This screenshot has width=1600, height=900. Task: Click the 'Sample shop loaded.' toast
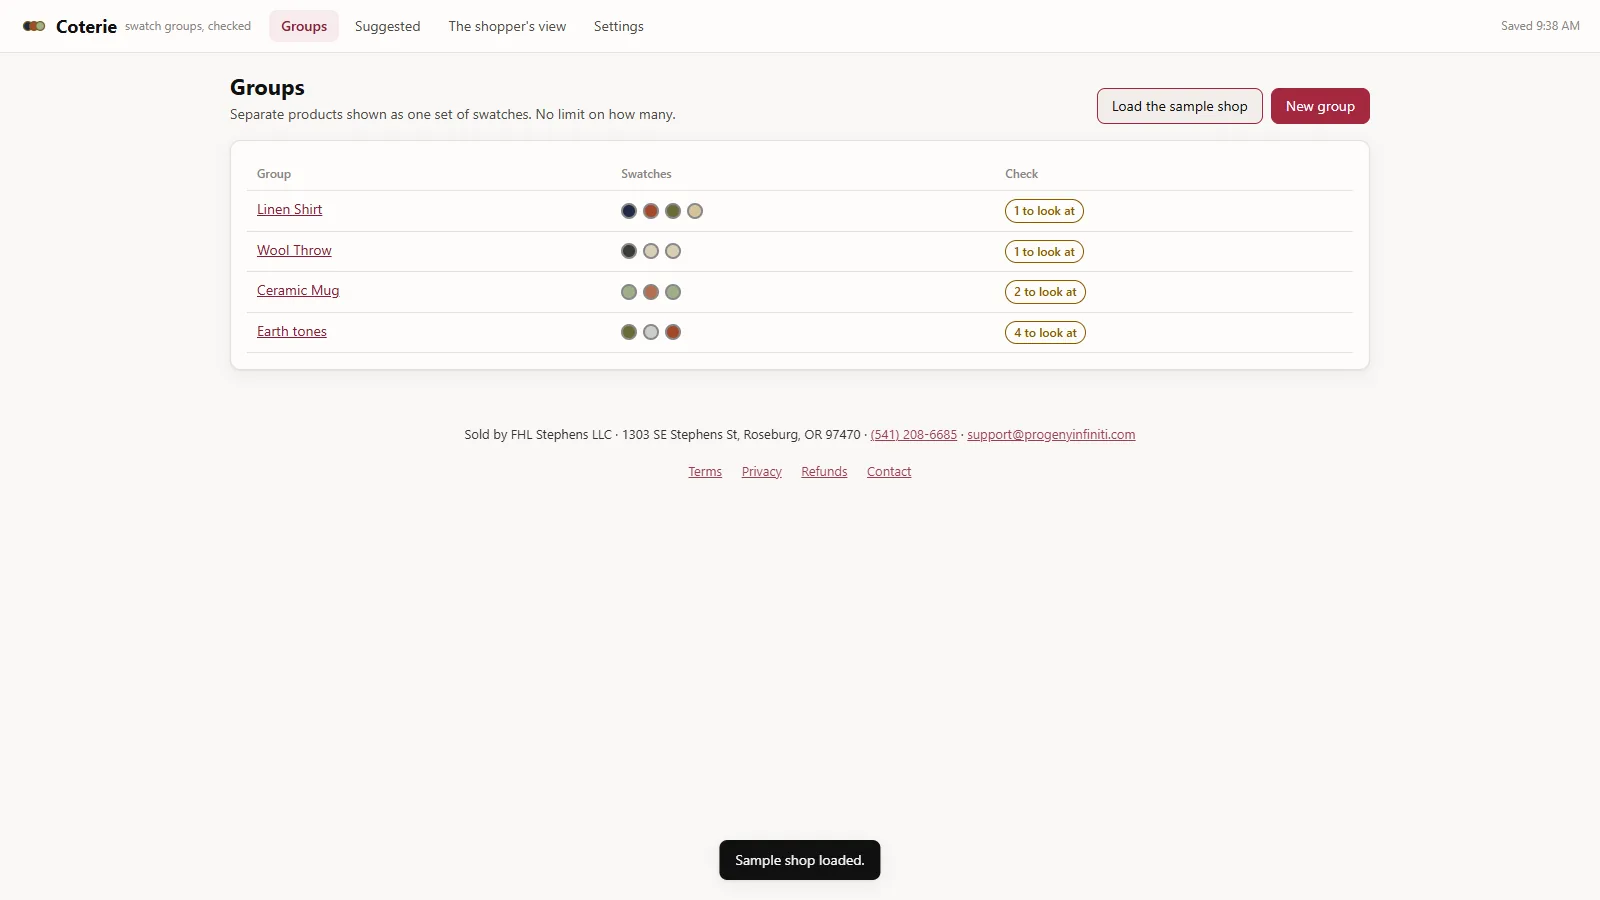coord(800,860)
